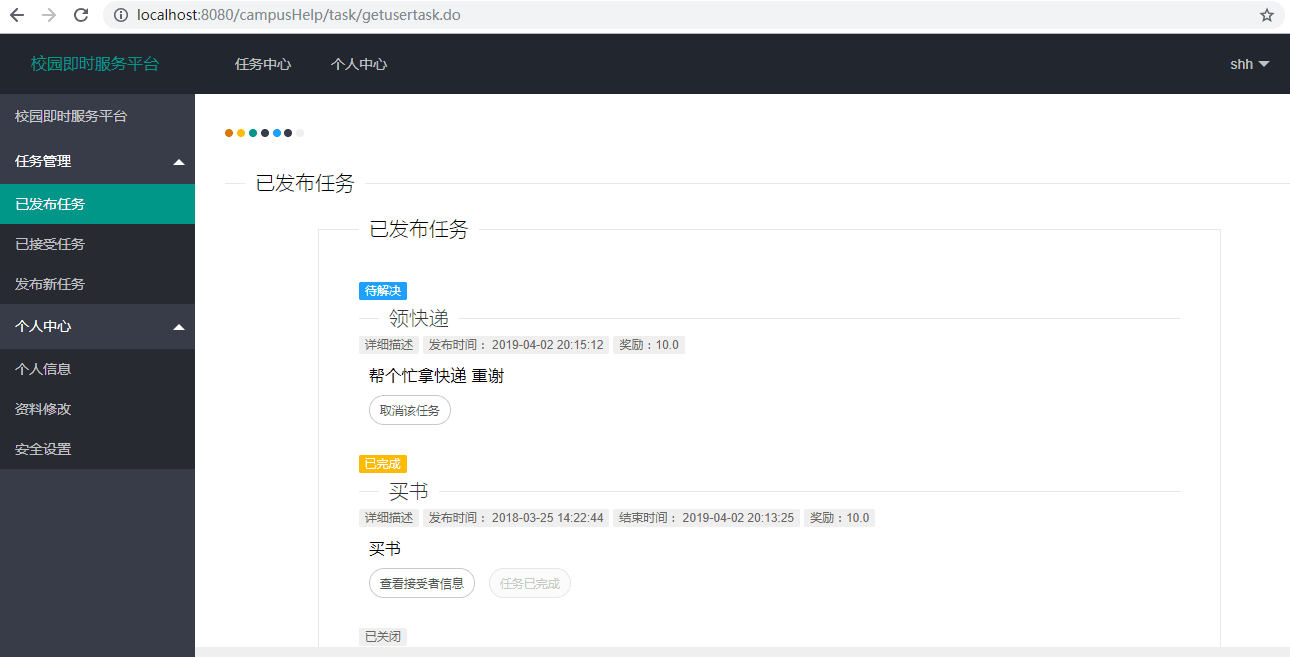Screen dimensions: 1290x657
Task: Click the 取消该任务 button
Action: coord(410,410)
